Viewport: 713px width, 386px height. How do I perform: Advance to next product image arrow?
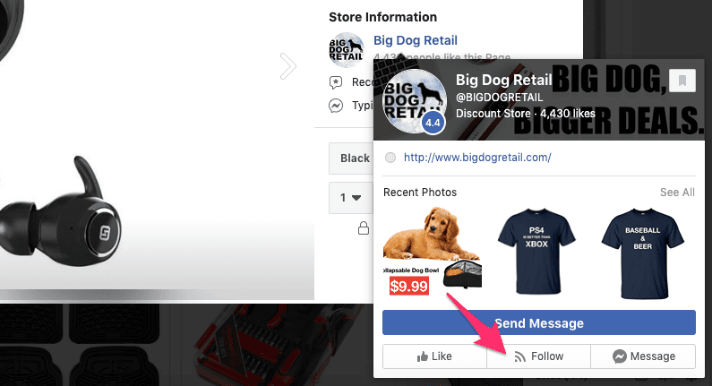click(287, 66)
